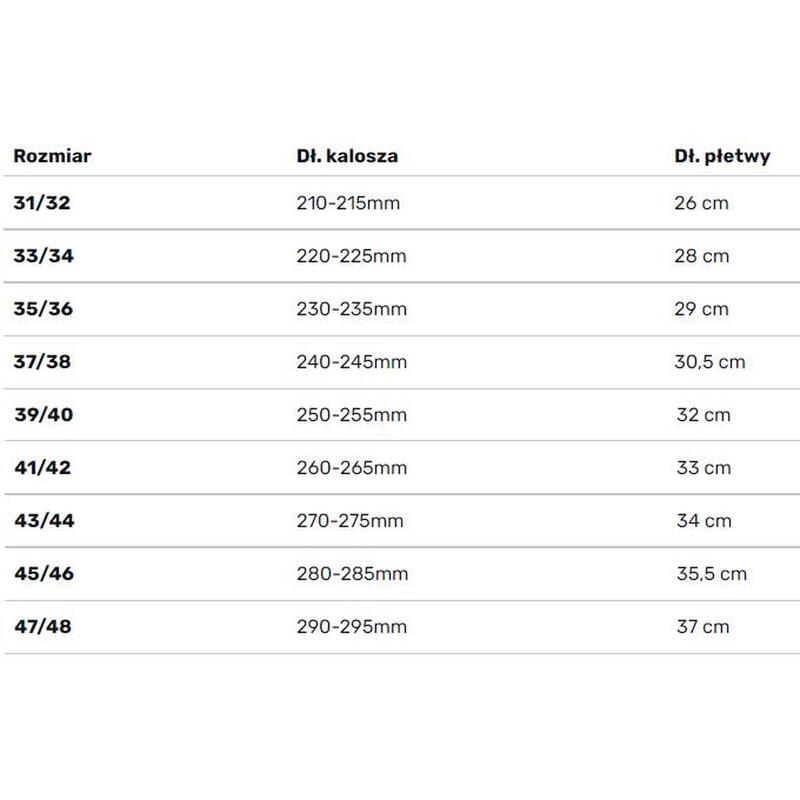Select the 31/32 size row label
This screenshot has height=800, width=800.
pyautogui.click(x=42, y=203)
